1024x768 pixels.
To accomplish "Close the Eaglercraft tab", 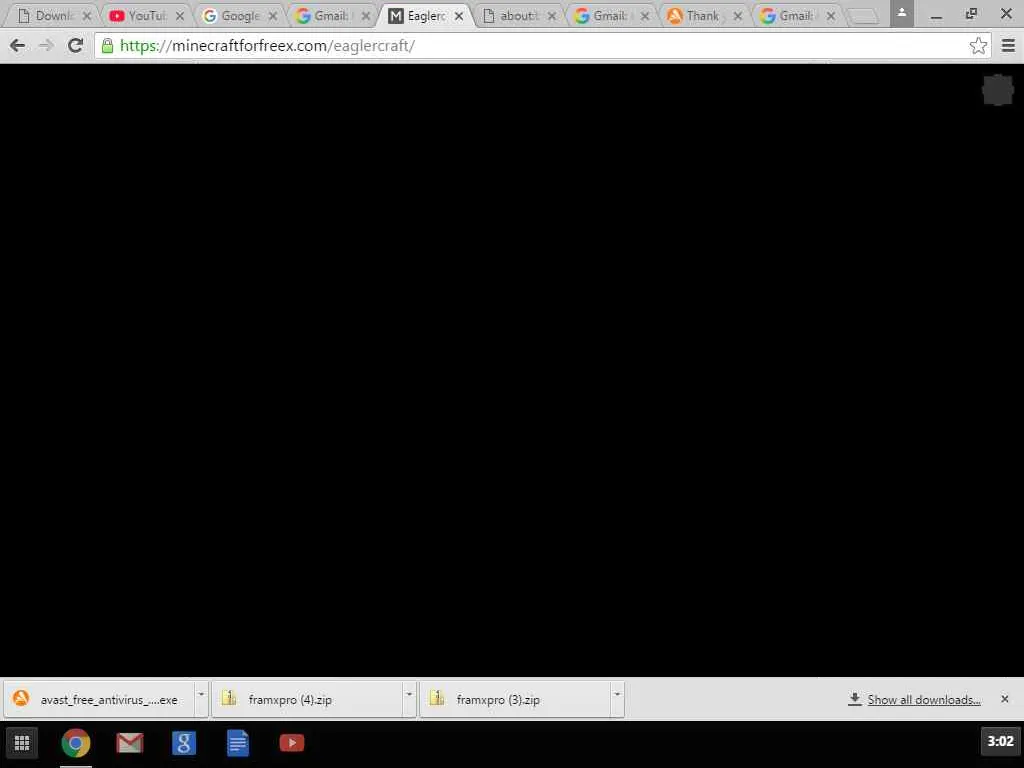I will 459,16.
